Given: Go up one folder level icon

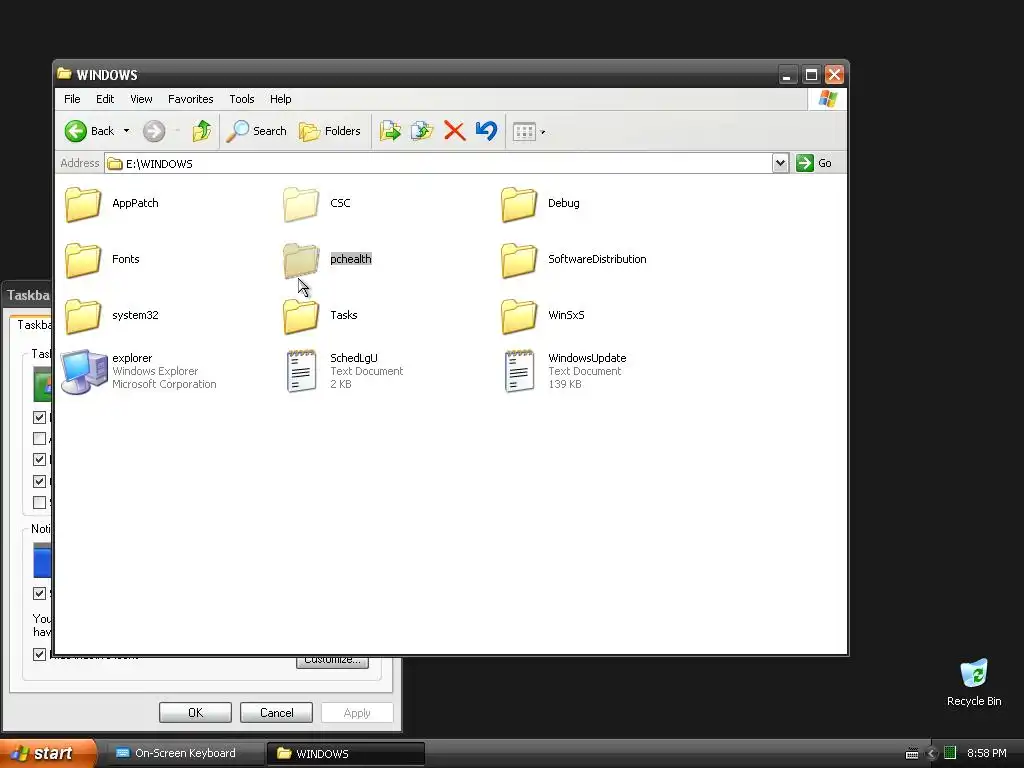Looking at the screenshot, I should pyautogui.click(x=202, y=131).
